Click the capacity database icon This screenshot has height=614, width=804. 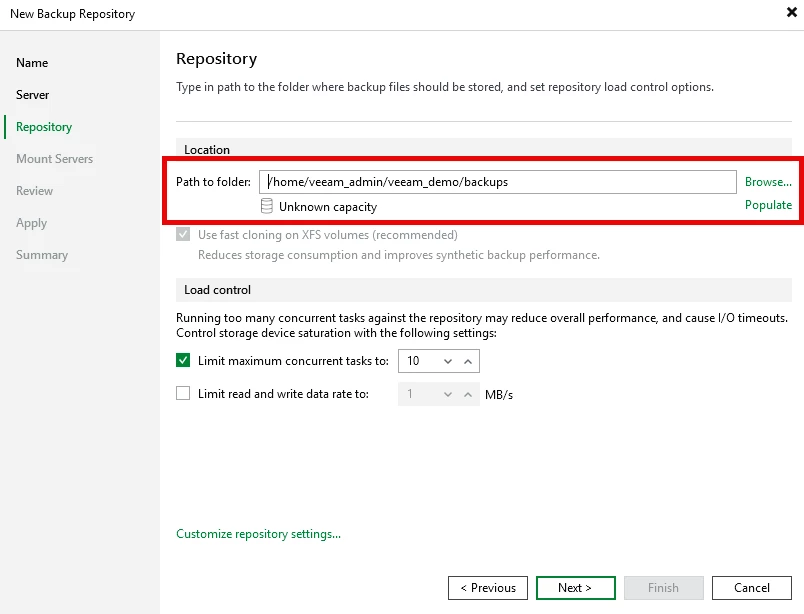coord(267,206)
